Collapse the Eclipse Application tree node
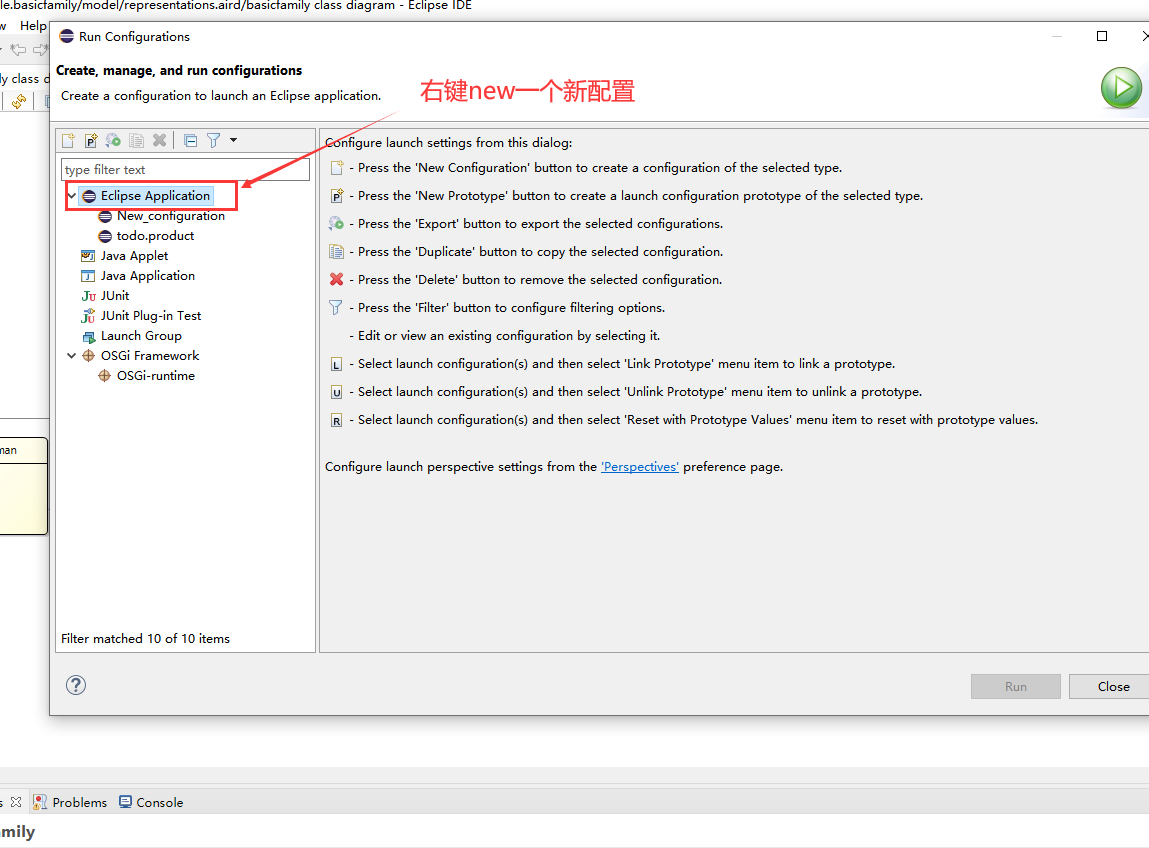The image size is (1149, 848). coord(72,196)
